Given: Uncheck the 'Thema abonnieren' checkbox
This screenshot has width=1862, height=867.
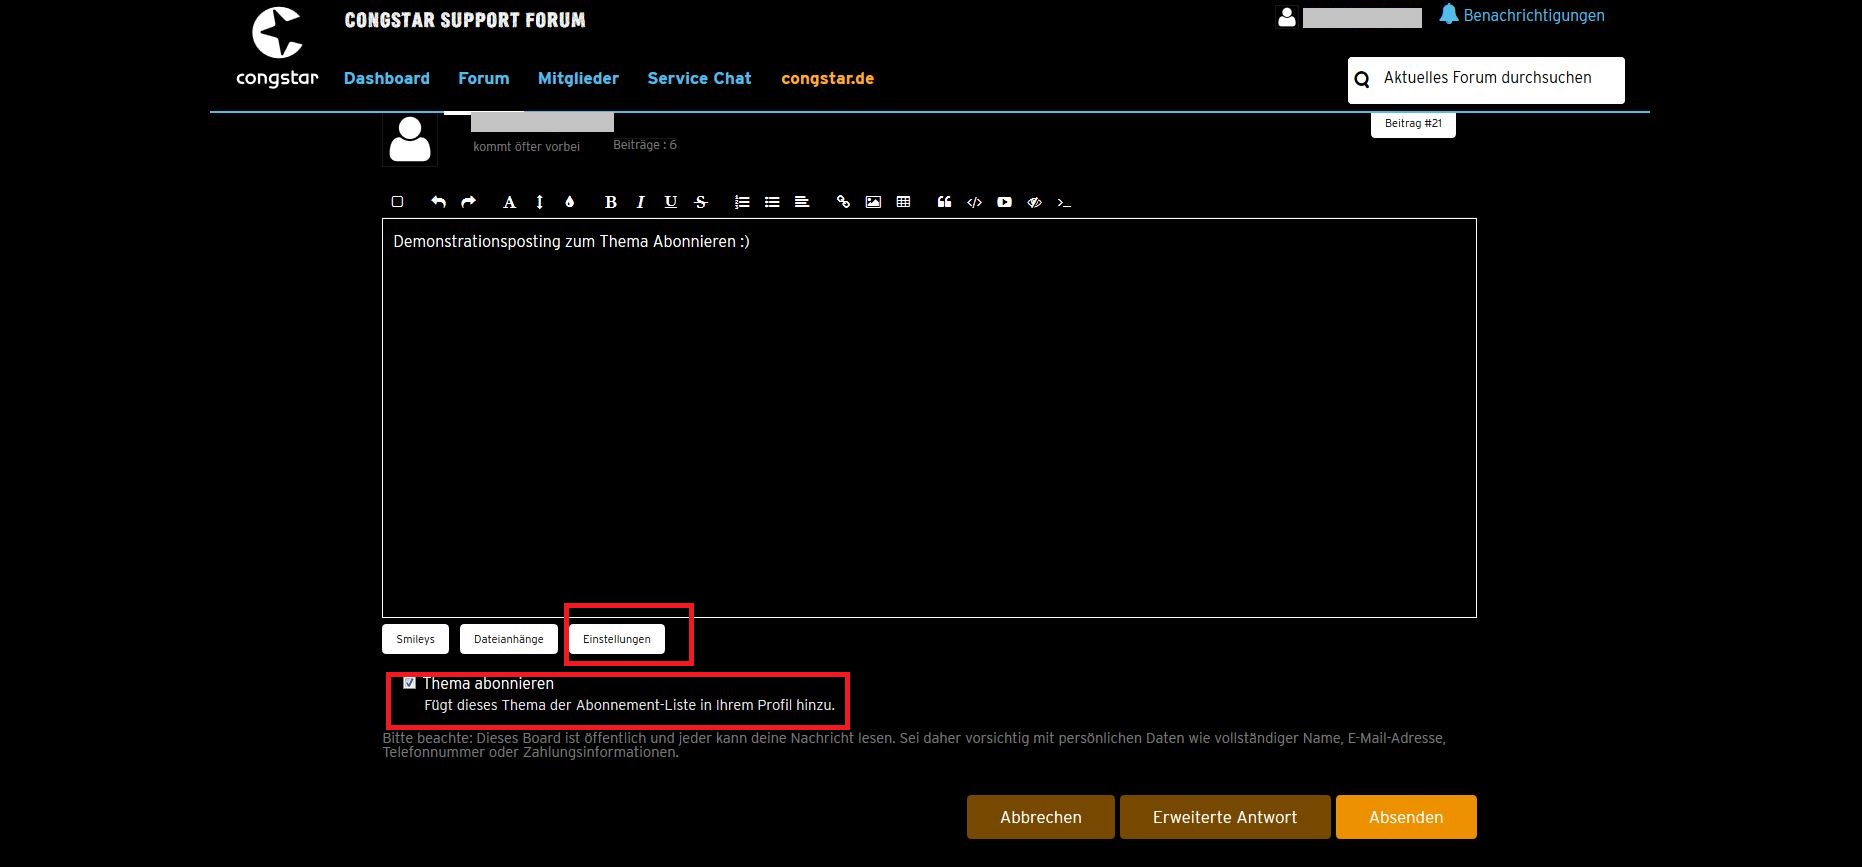Looking at the screenshot, I should click(409, 683).
